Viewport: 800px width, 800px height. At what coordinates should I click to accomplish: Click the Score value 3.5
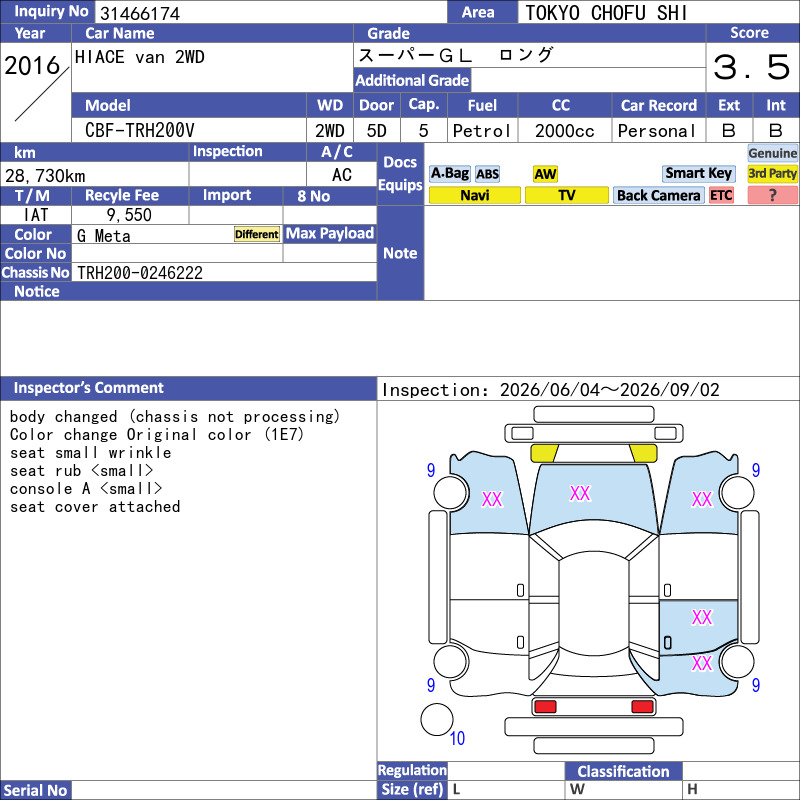tap(752, 67)
